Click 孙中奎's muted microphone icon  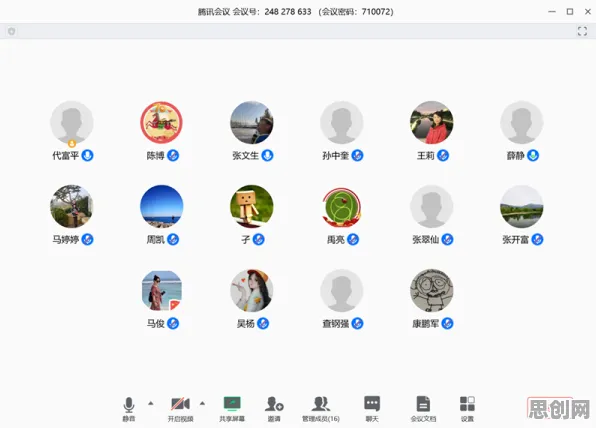click(x=357, y=155)
